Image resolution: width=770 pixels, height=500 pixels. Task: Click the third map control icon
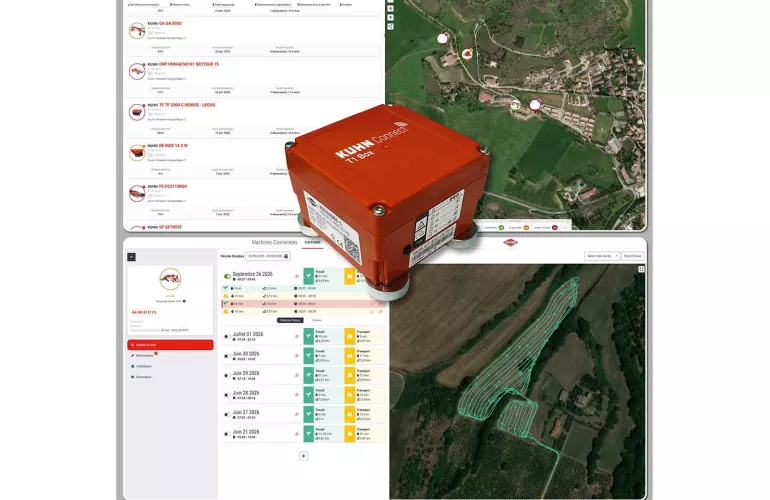pyautogui.click(x=390, y=26)
